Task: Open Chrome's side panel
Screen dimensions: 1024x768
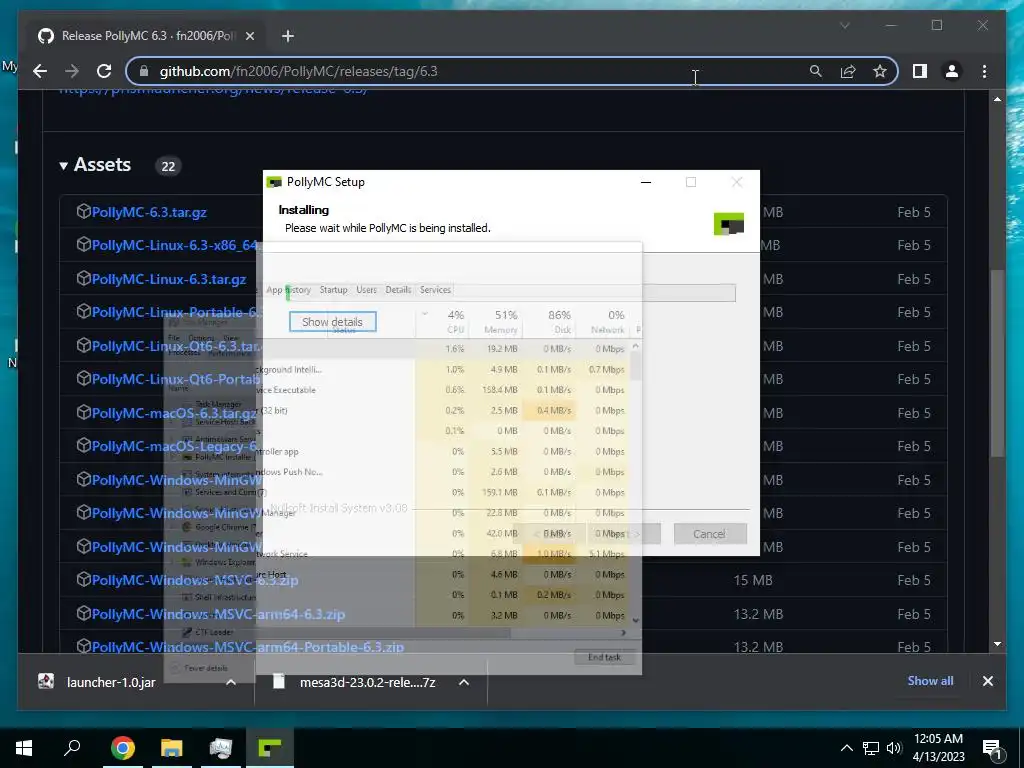Action: click(x=920, y=71)
